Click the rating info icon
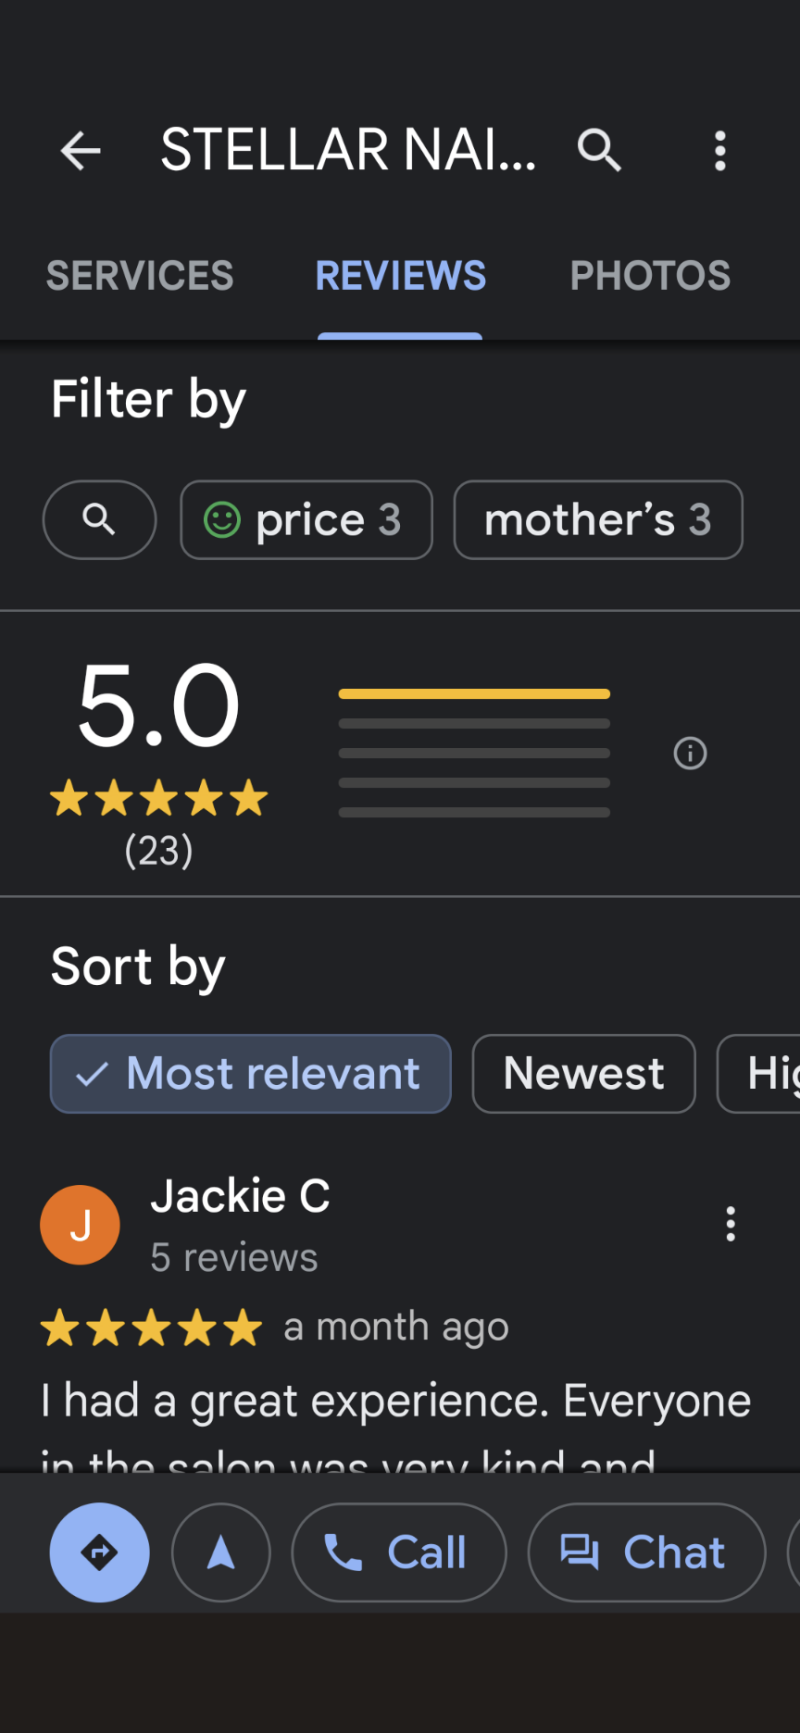 690,753
